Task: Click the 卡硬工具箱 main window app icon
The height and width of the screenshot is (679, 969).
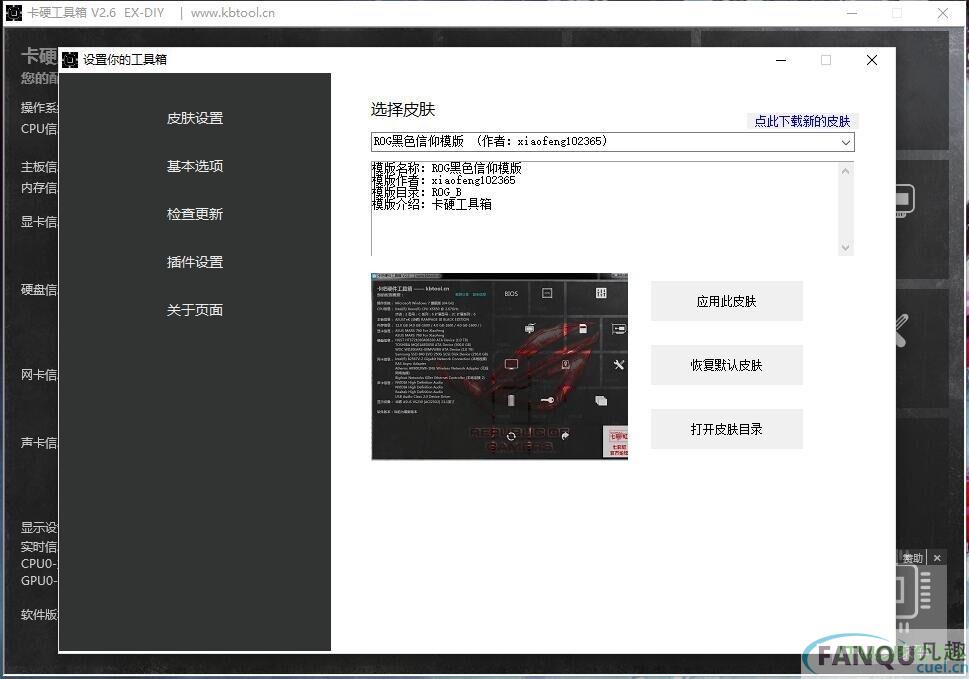Action: 14,12
